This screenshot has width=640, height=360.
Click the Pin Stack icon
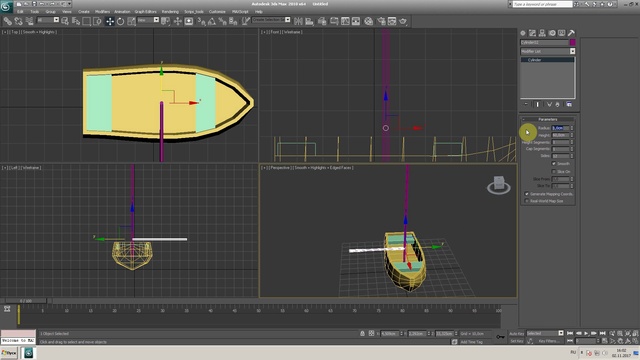(526, 104)
